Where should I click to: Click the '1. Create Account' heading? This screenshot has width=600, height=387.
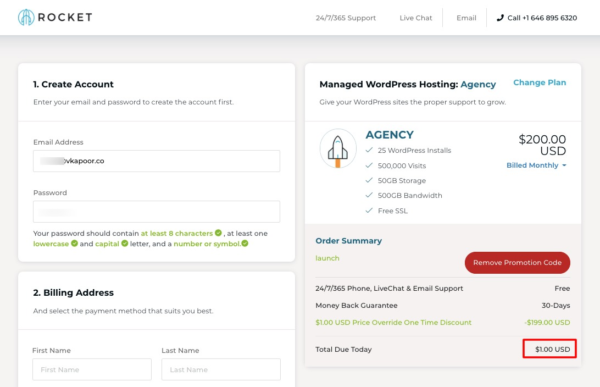pyautogui.click(x=73, y=84)
